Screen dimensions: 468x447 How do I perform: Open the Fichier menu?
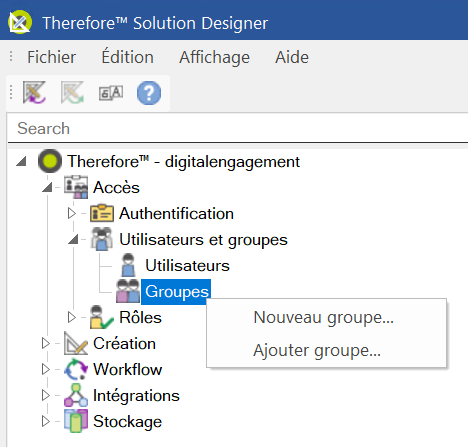[51, 57]
